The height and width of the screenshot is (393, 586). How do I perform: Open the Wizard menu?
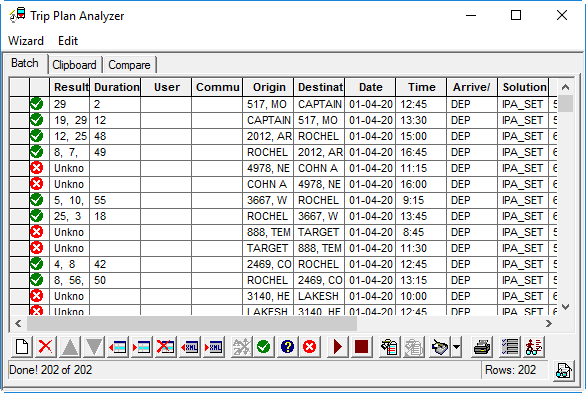click(x=26, y=41)
